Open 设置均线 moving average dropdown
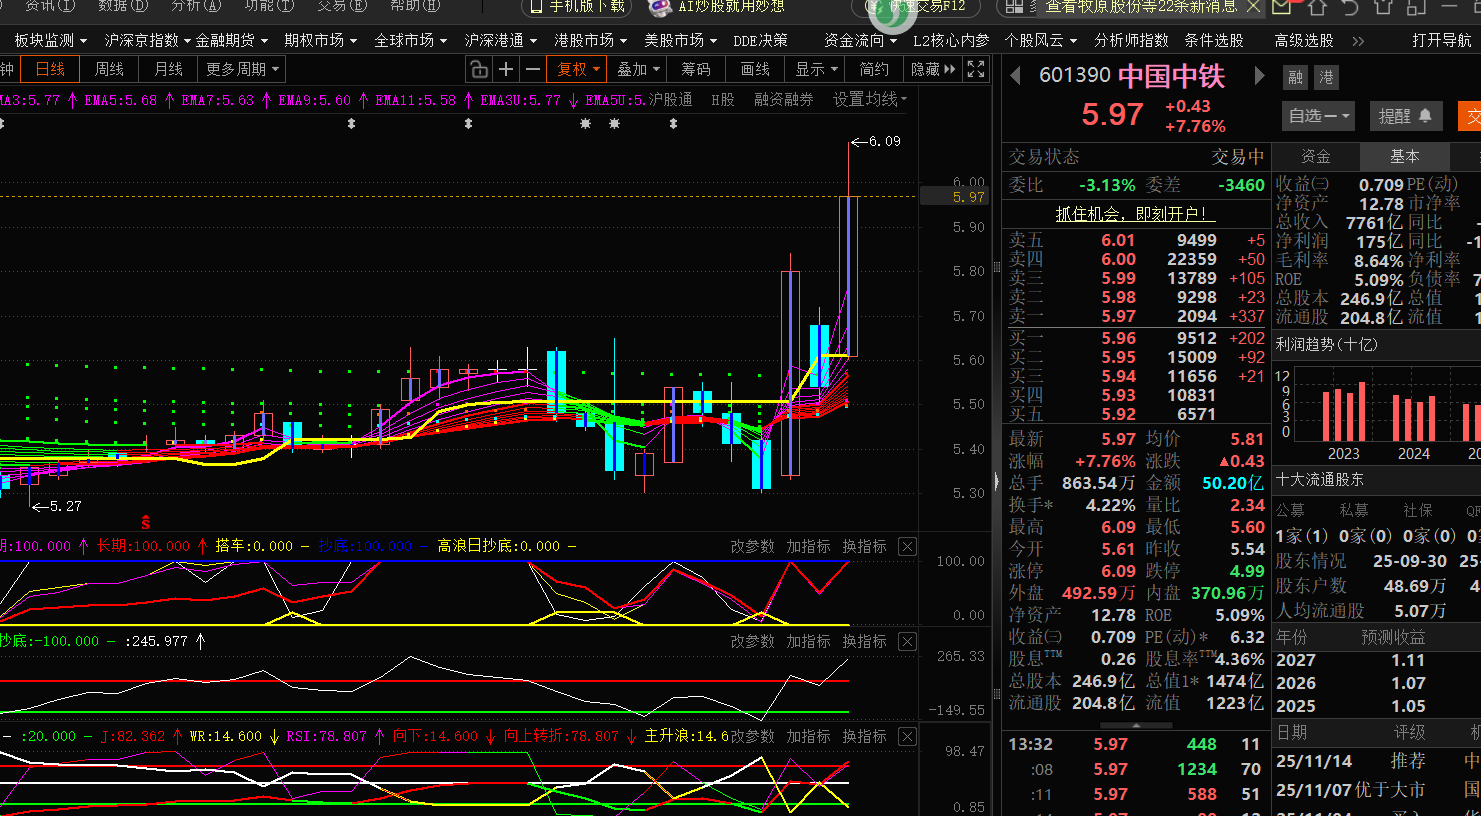 pos(869,99)
